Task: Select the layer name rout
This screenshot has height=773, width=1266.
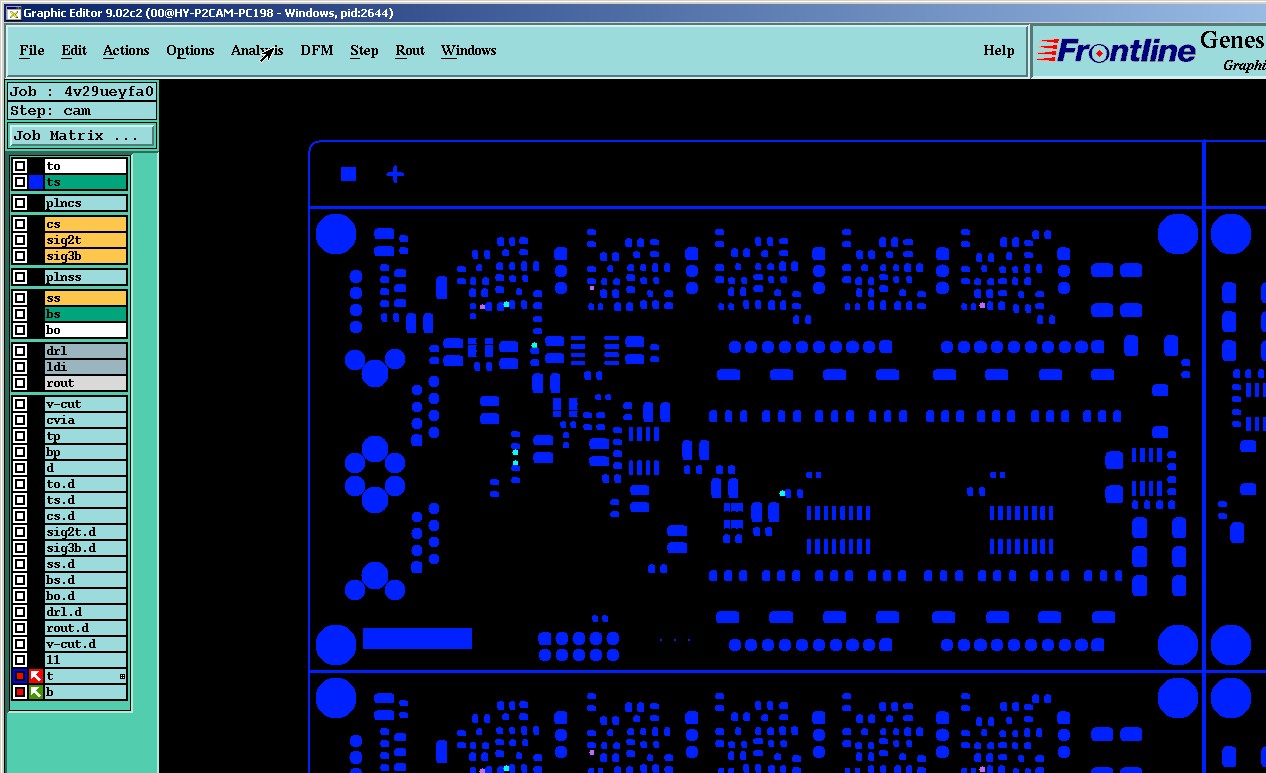Action: point(86,383)
